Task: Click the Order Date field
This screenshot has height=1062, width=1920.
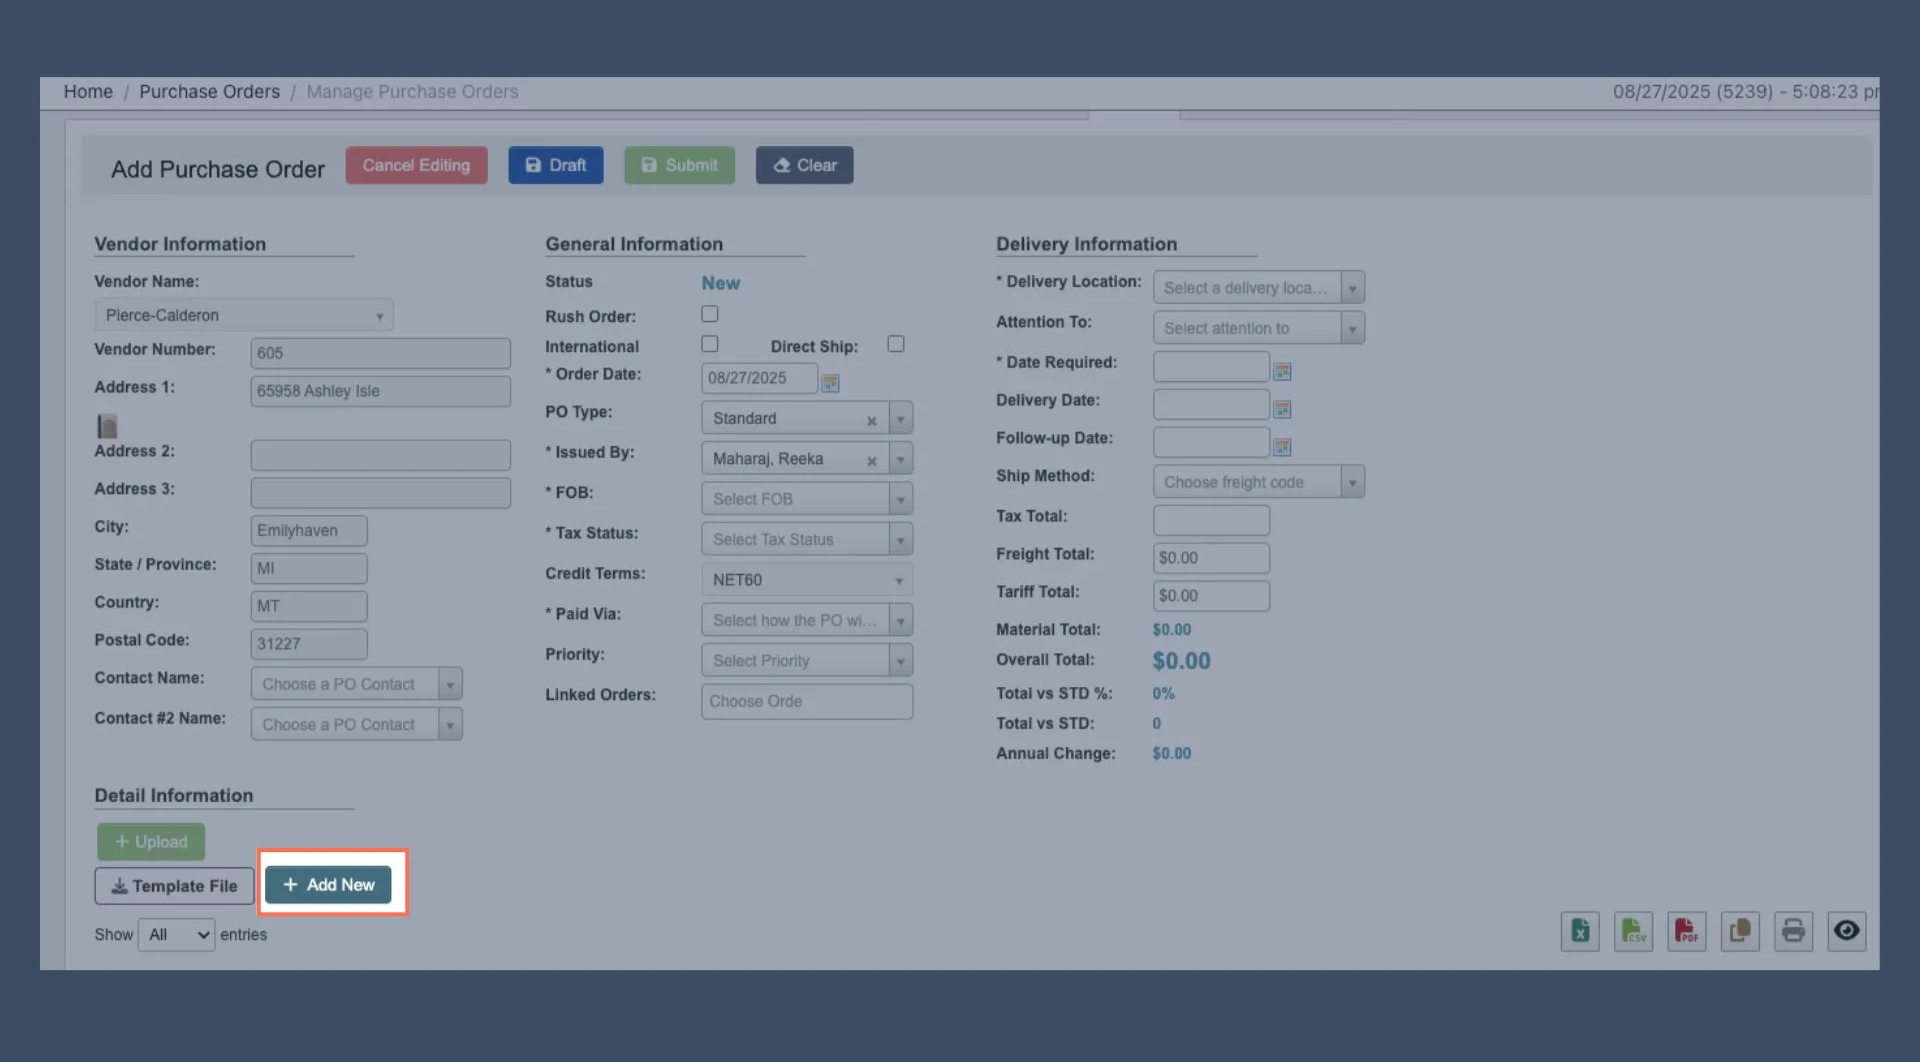Action: [x=759, y=378]
